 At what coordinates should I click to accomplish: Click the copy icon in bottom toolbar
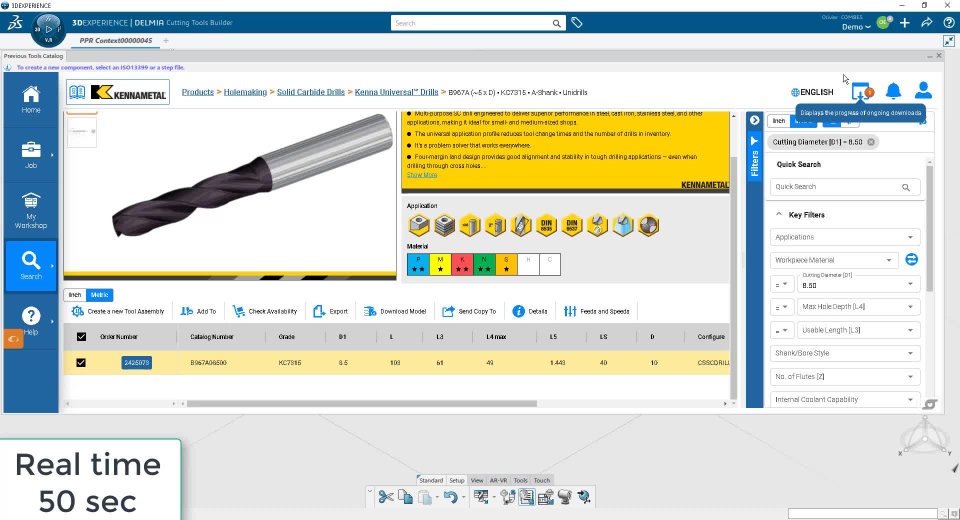click(x=405, y=497)
